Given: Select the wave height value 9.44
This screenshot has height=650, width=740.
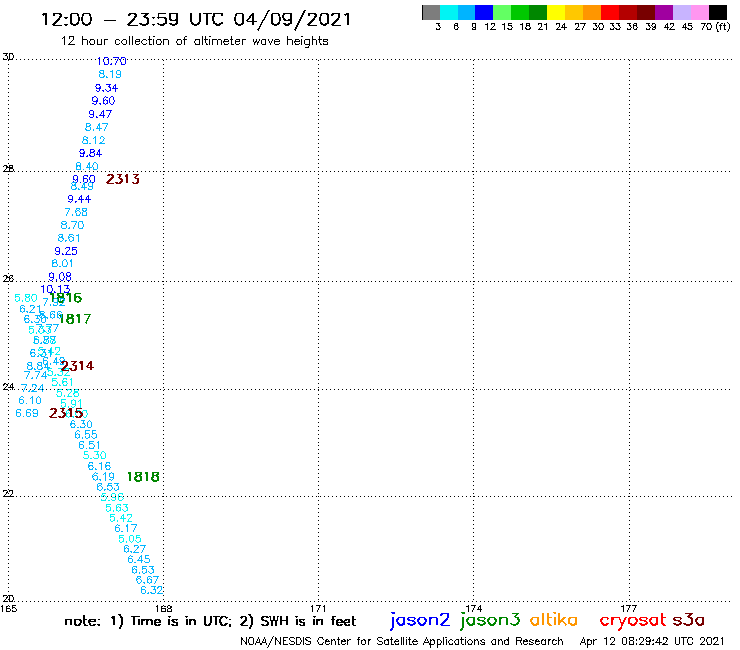Looking at the screenshot, I should click(x=79, y=199).
